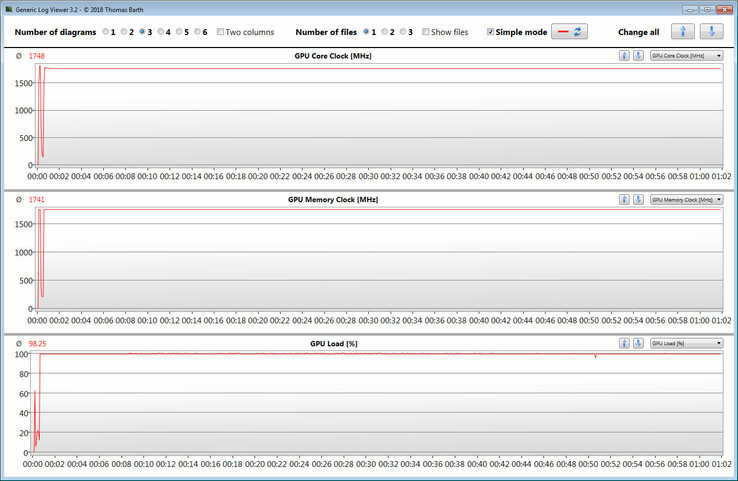Minimize the Generic Log Viewer window

coord(690,9)
